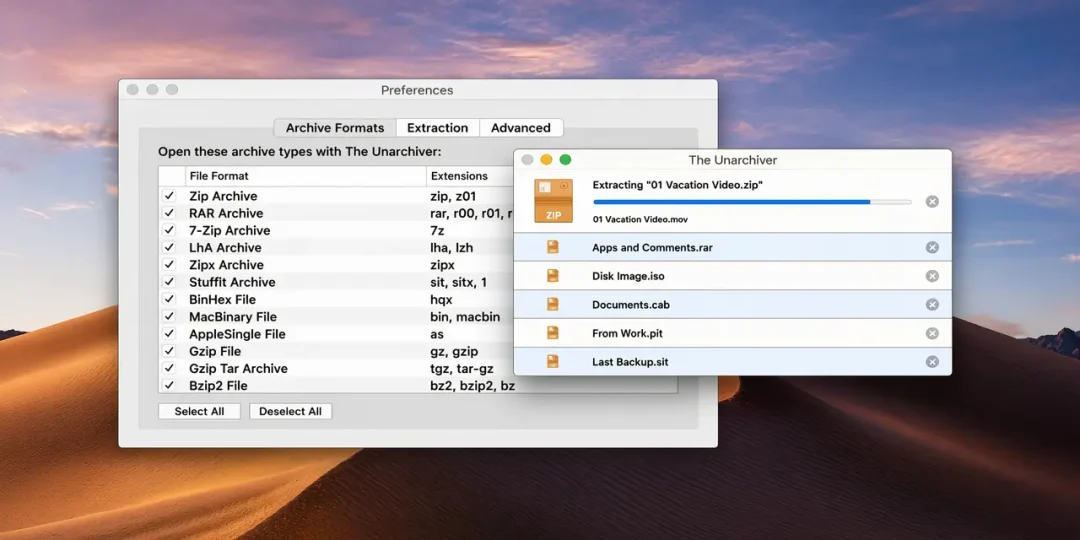The width and height of the screenshot is (1080, 540).
Task: Switch to the Extraction tab
Action: [x=437, y=127]
